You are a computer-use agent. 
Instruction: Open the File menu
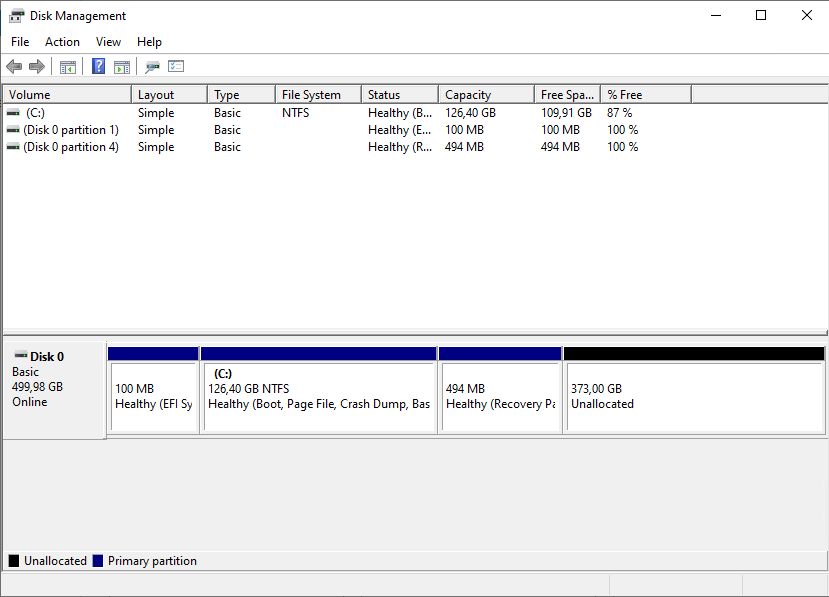pyautogui.click(x=20, y=42)
